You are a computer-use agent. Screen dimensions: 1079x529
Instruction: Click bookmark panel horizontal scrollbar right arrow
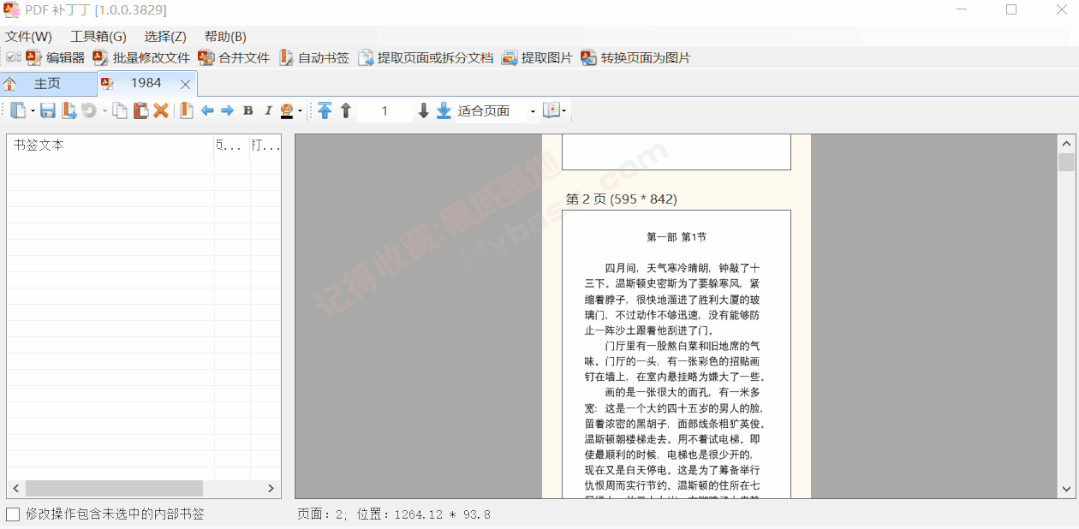point(272,488)
